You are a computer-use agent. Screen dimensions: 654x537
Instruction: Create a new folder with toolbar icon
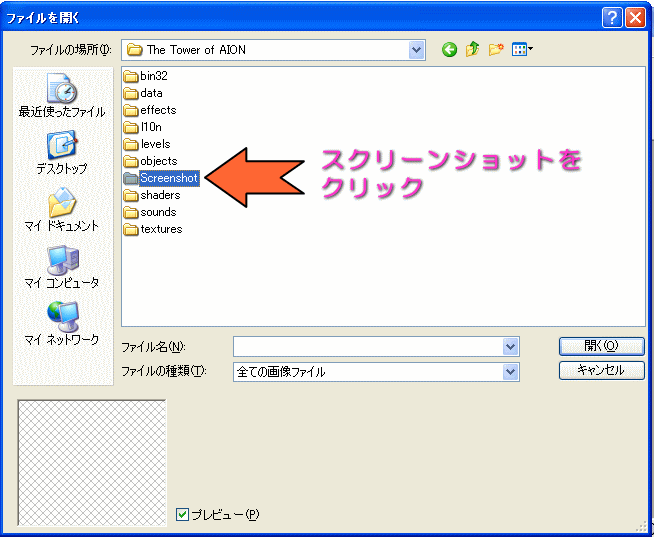pyautogui.click(x=496, y=50)
